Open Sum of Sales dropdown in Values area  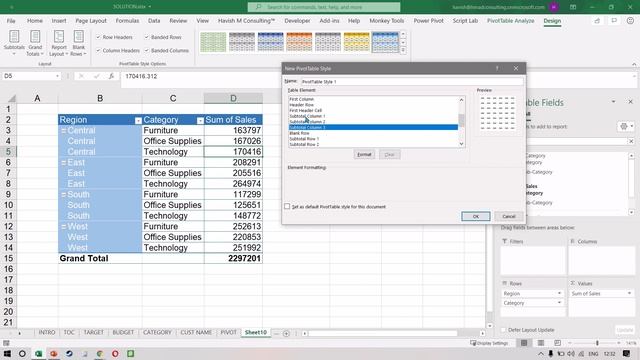click(x=629, y=293)
